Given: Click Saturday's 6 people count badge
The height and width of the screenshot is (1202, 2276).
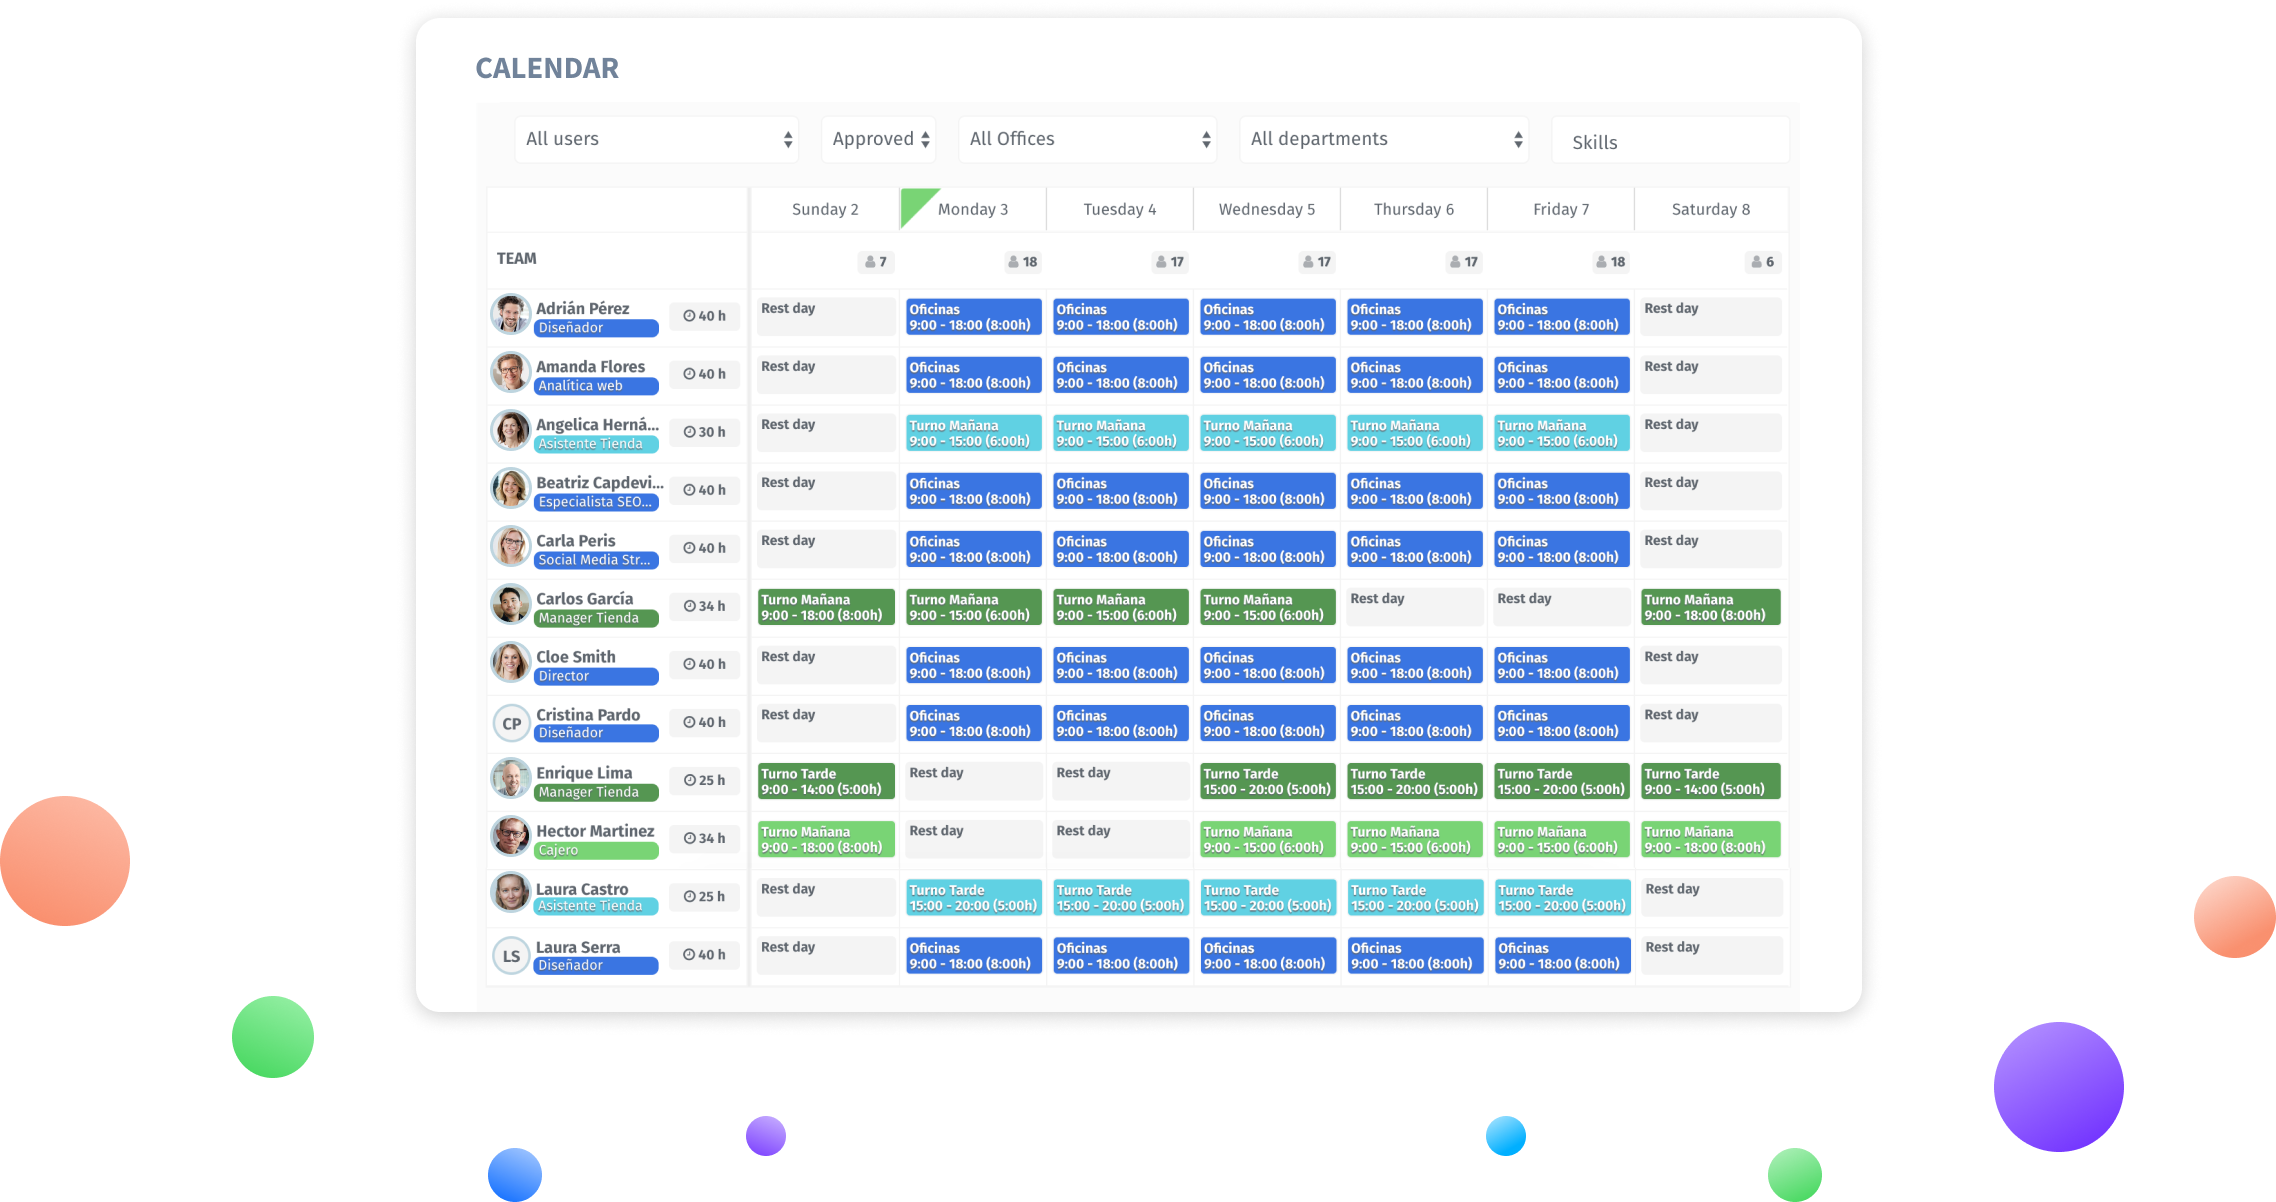Looking at the screenshot, I should pos(1762,262).
